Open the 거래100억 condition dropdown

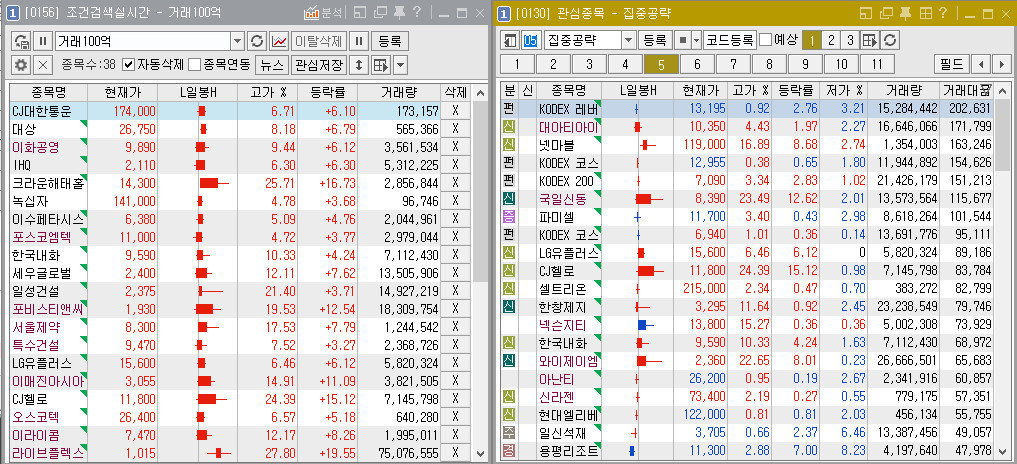[x=238, y=41]
